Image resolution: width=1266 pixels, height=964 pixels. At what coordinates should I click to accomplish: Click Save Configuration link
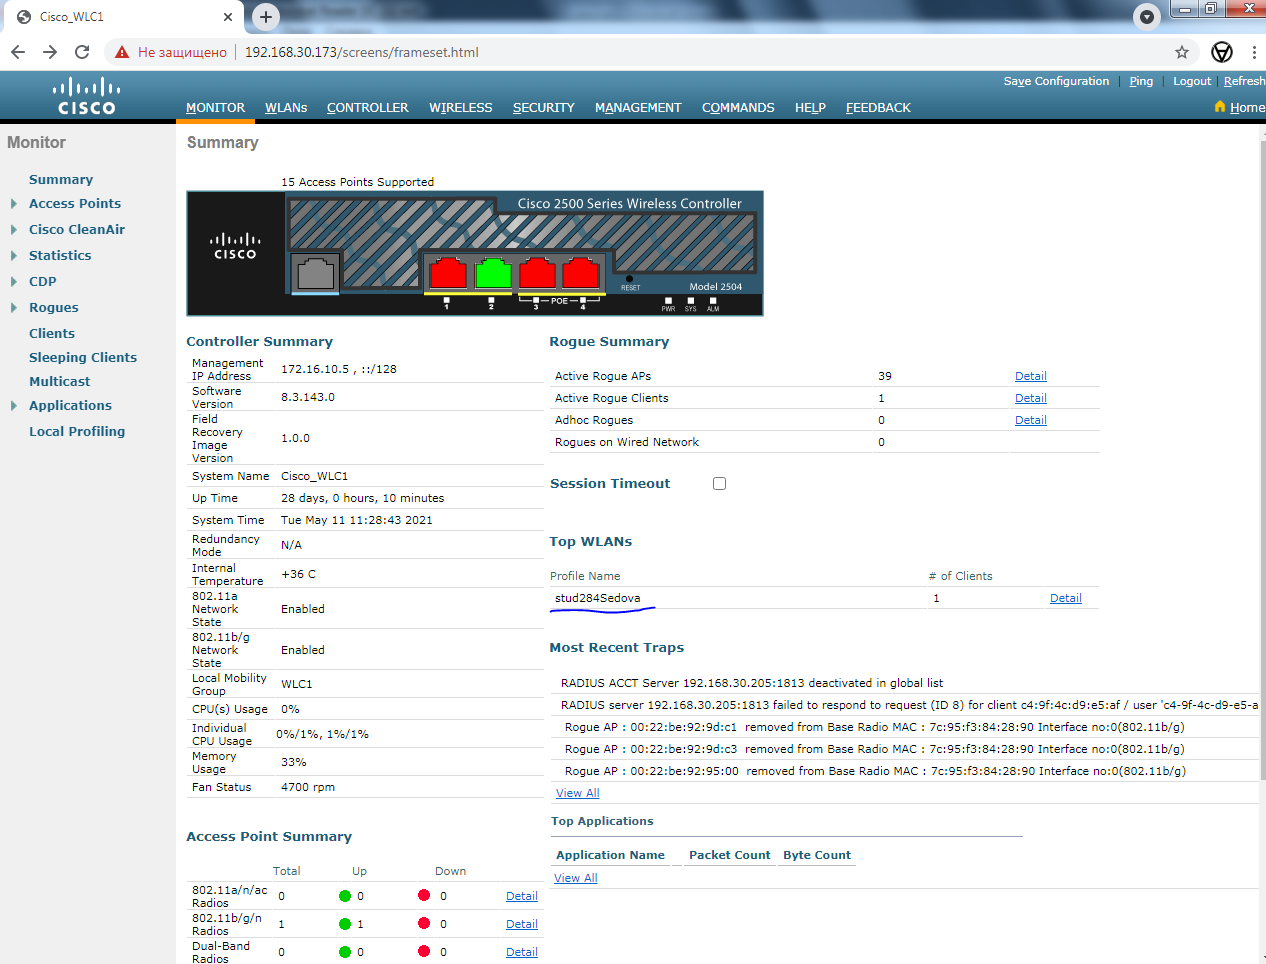[x=1056, y=81]
